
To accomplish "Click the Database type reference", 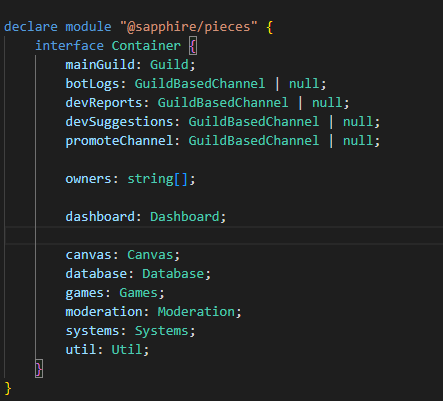I will (x=173, y=274).
